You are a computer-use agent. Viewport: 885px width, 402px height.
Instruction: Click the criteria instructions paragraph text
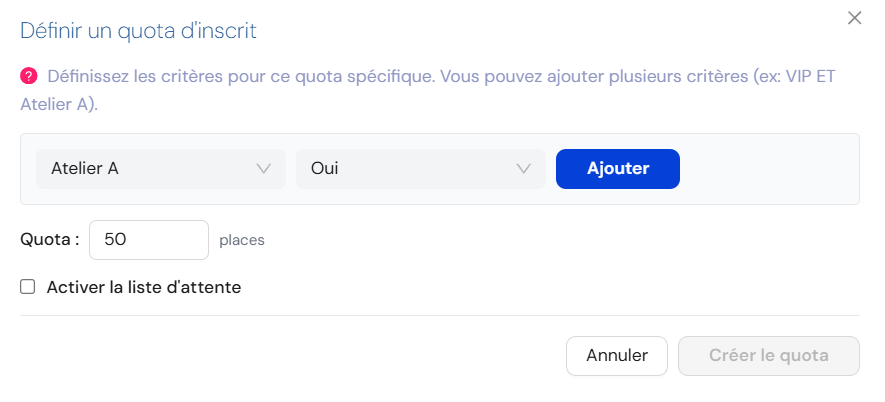(x=440, y=77)
